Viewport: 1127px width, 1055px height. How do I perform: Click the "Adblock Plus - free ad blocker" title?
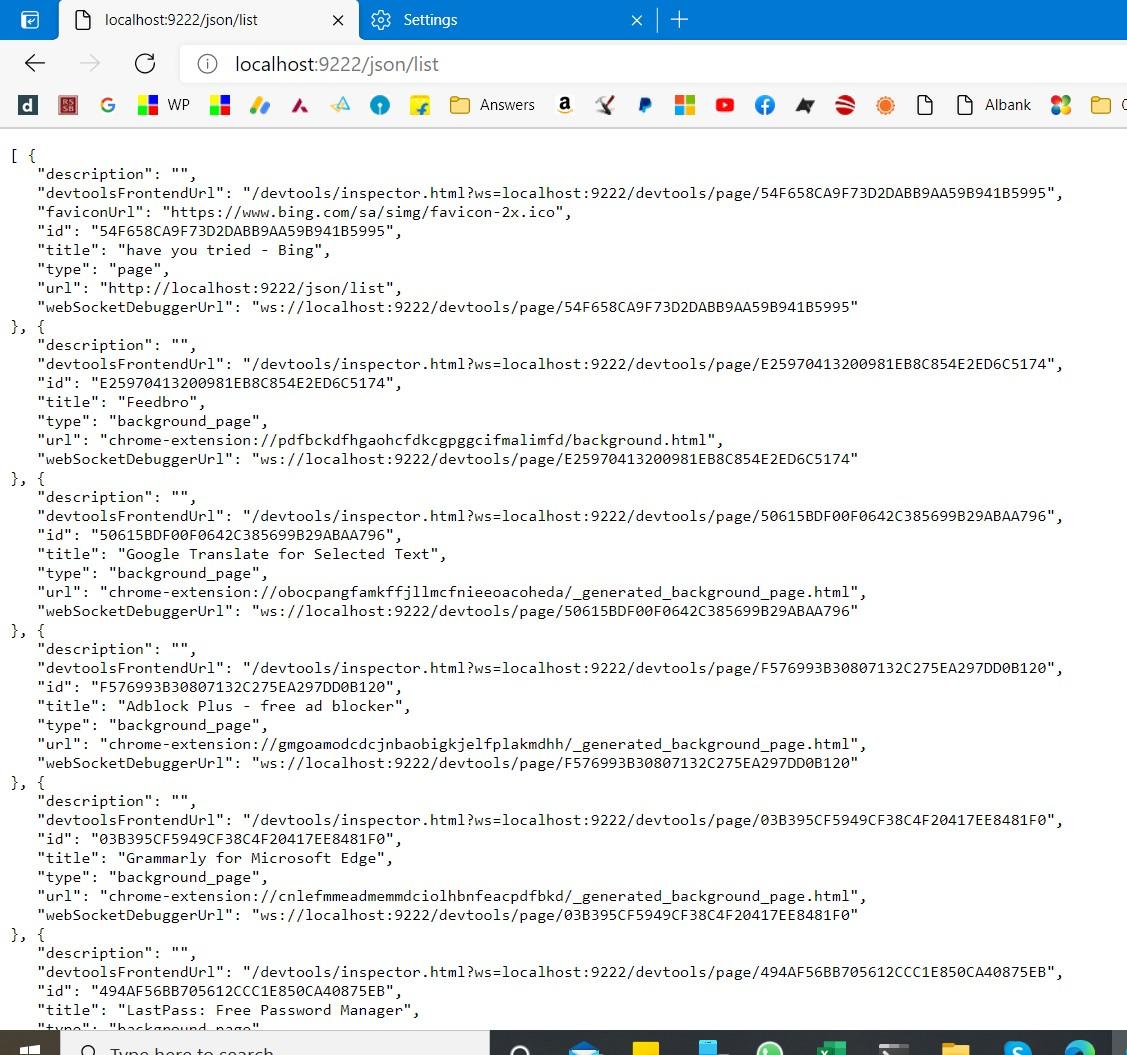pyautogui.click(x=259, y=706)
